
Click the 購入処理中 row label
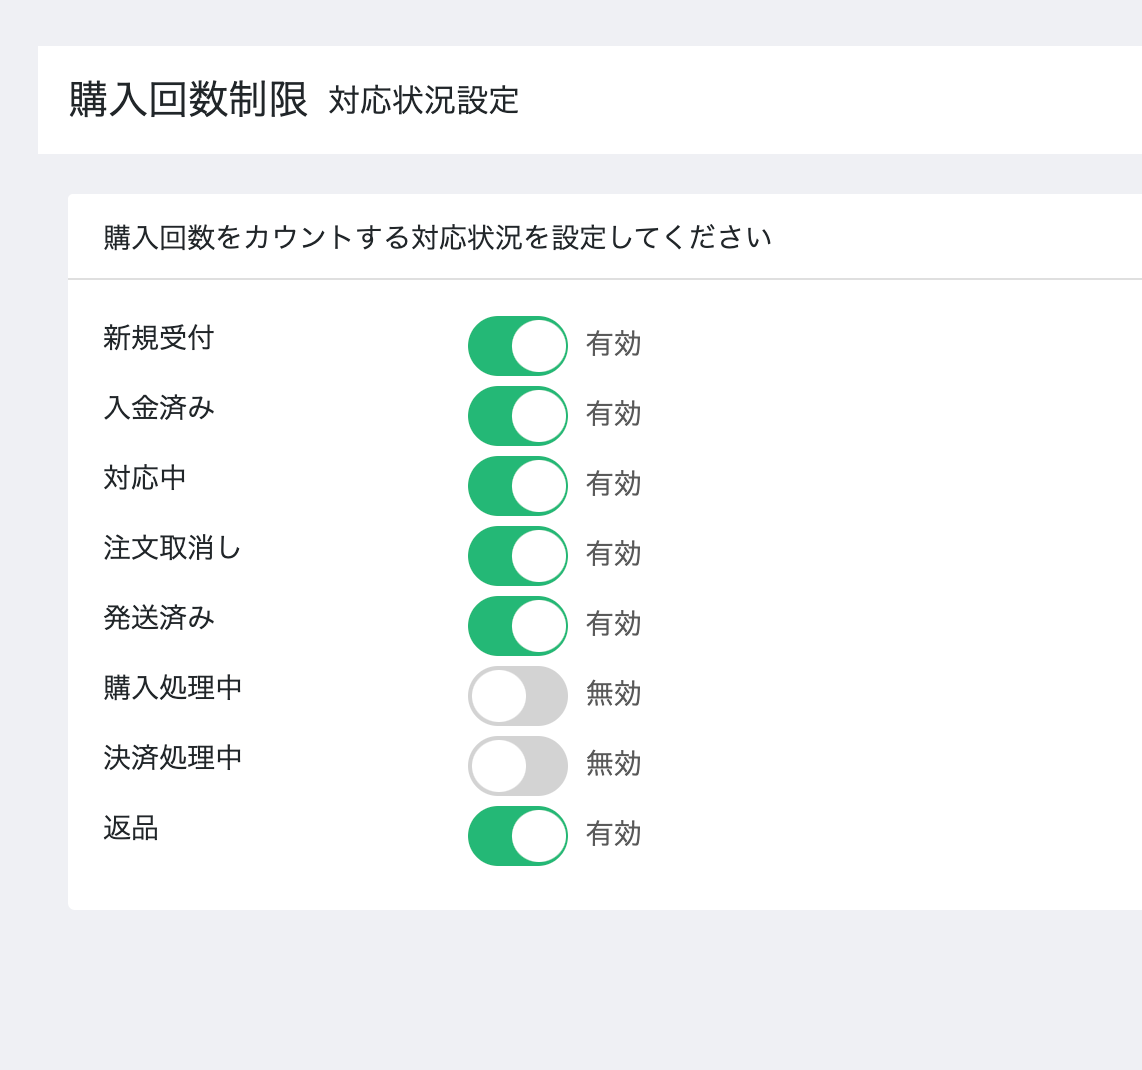pyautogui.click(x=173, y=688)
